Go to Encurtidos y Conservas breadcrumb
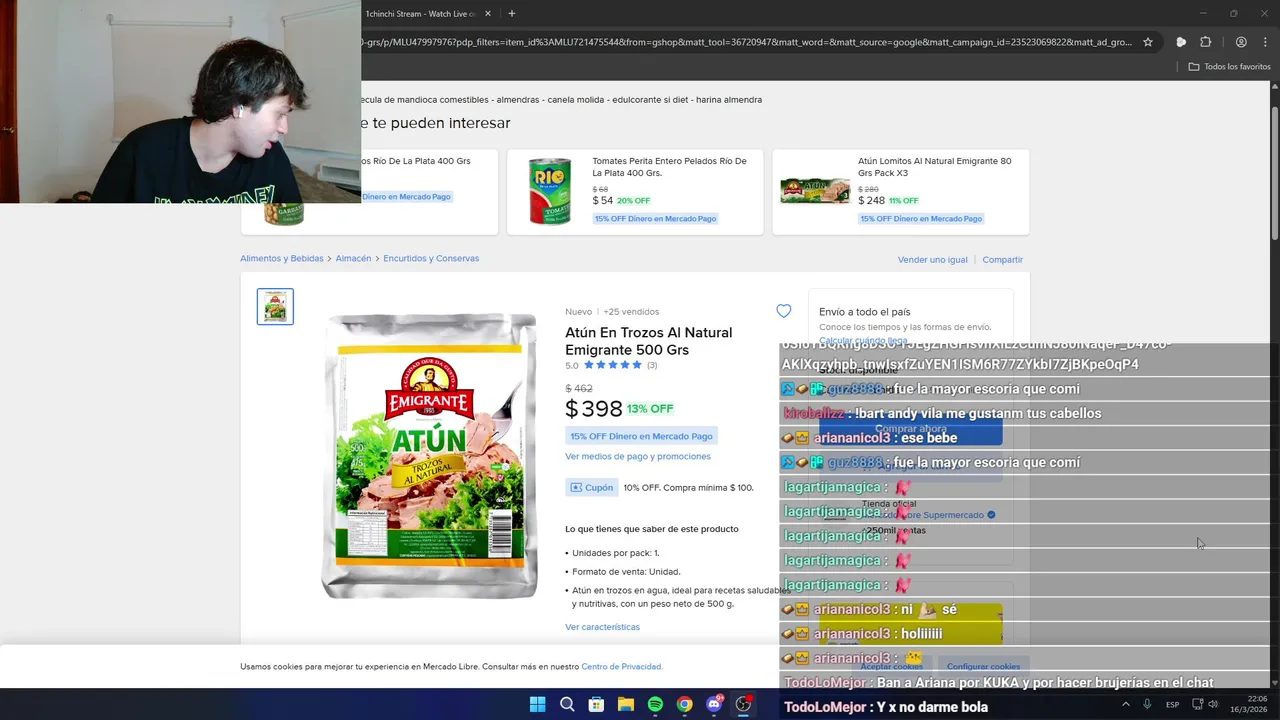The width and height of the screenshot is (1280, 720). pyautogui.click(x=431, y=258)
